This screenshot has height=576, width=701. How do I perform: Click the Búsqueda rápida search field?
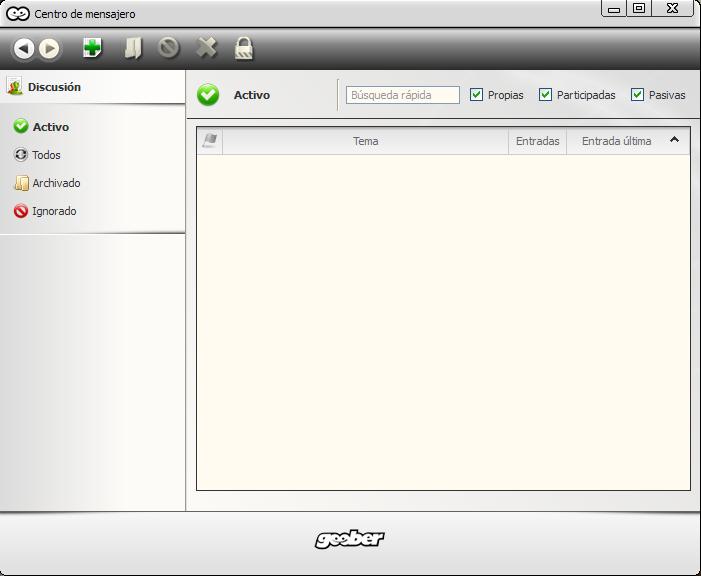(403, 95)
